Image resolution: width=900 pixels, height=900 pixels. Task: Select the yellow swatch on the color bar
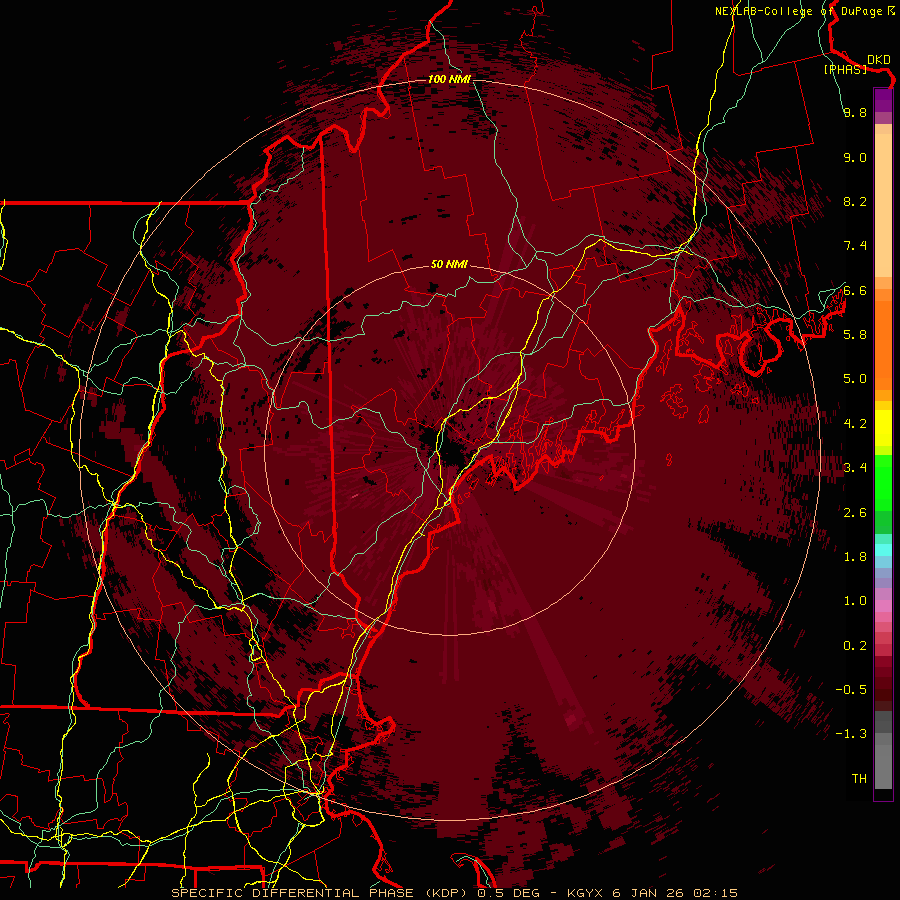(883, 428)
